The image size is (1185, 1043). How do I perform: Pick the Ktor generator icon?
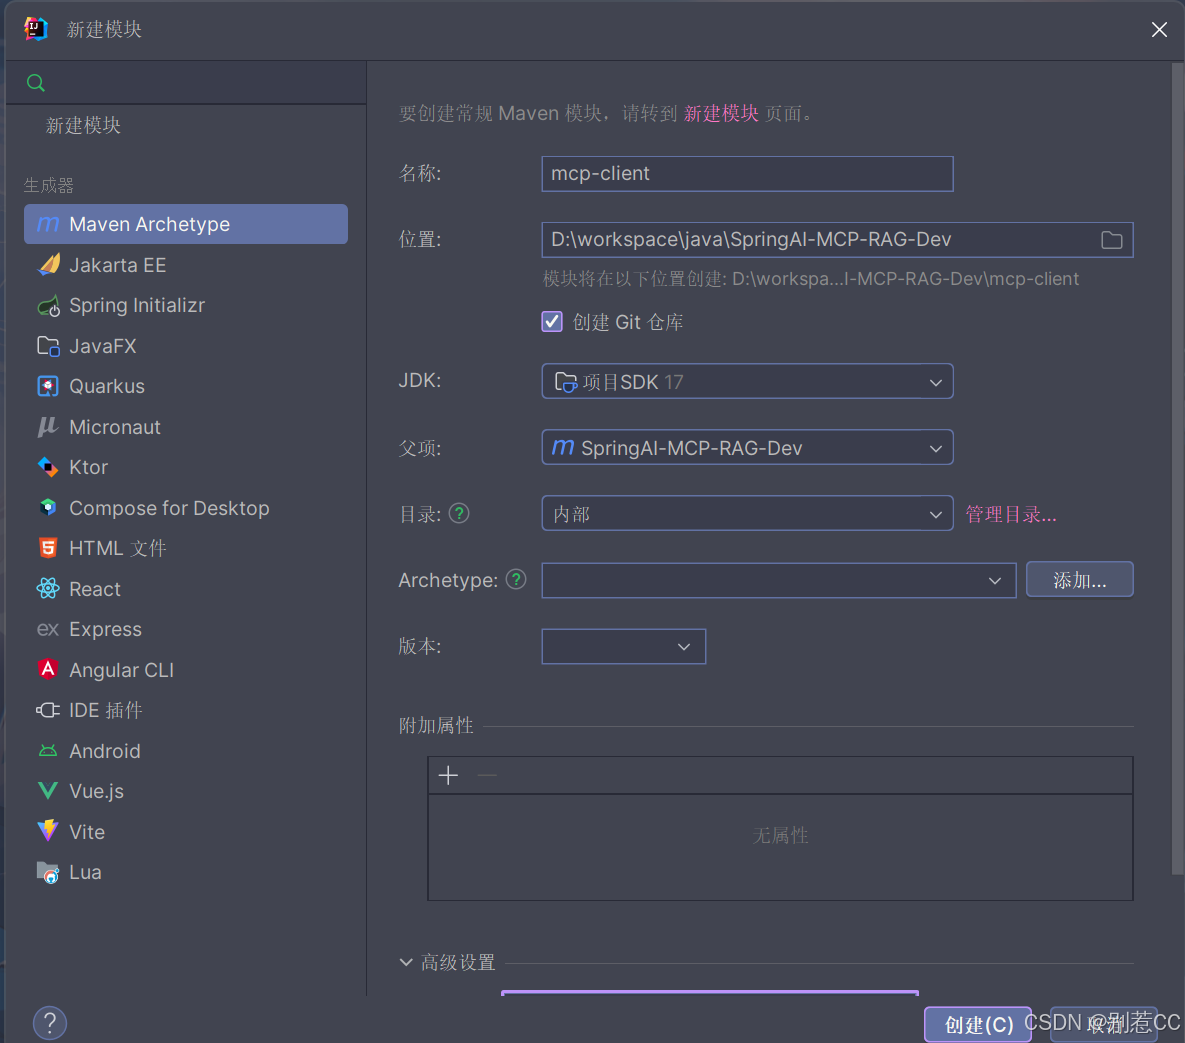[x=48, y=467]
